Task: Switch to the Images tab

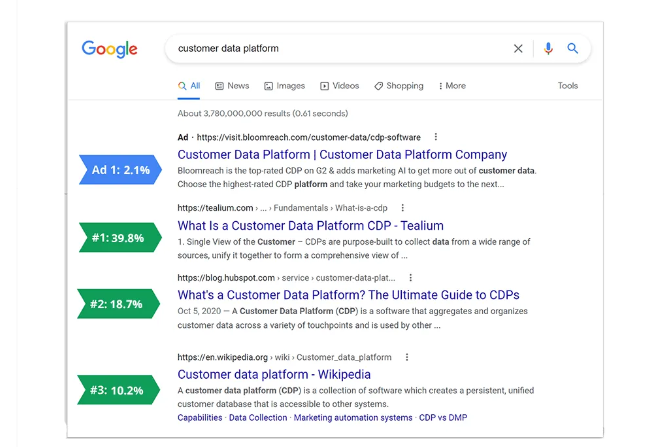Action: [285, 86]
